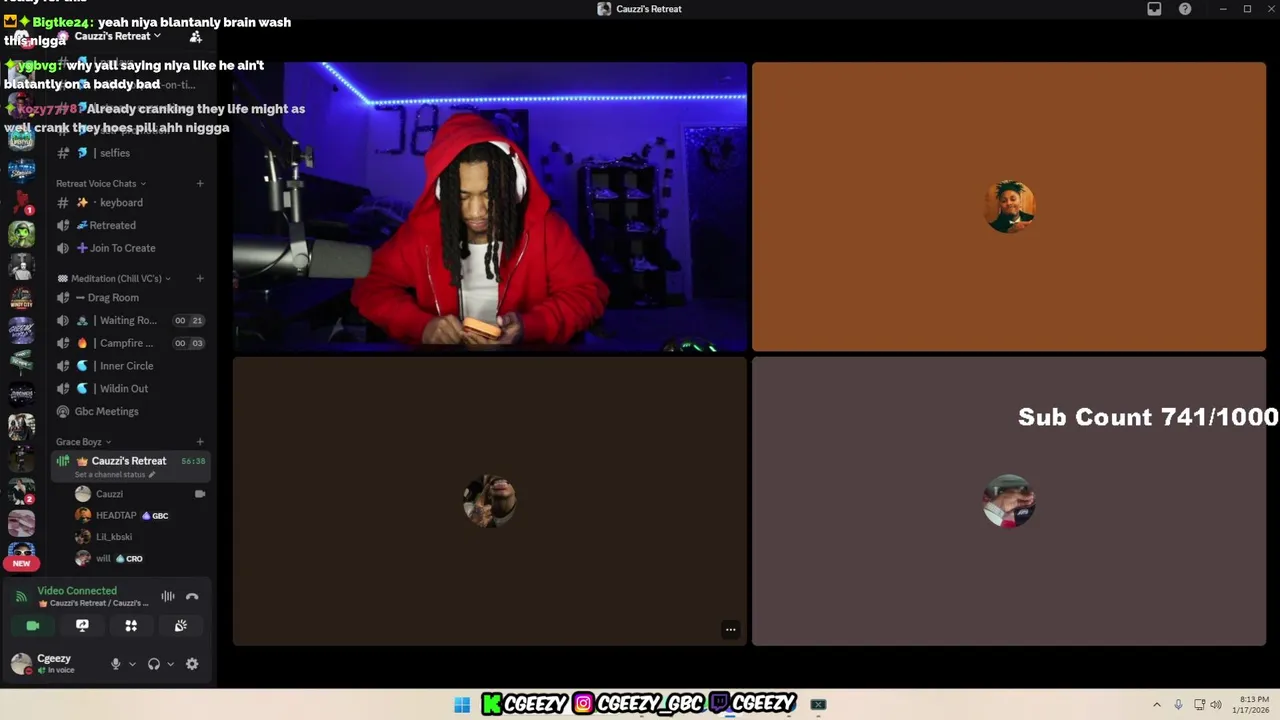The image size is (1280, 720).
Task: Open headphone output options arrow
Action: pyautogui.click(x=170, y=664)
